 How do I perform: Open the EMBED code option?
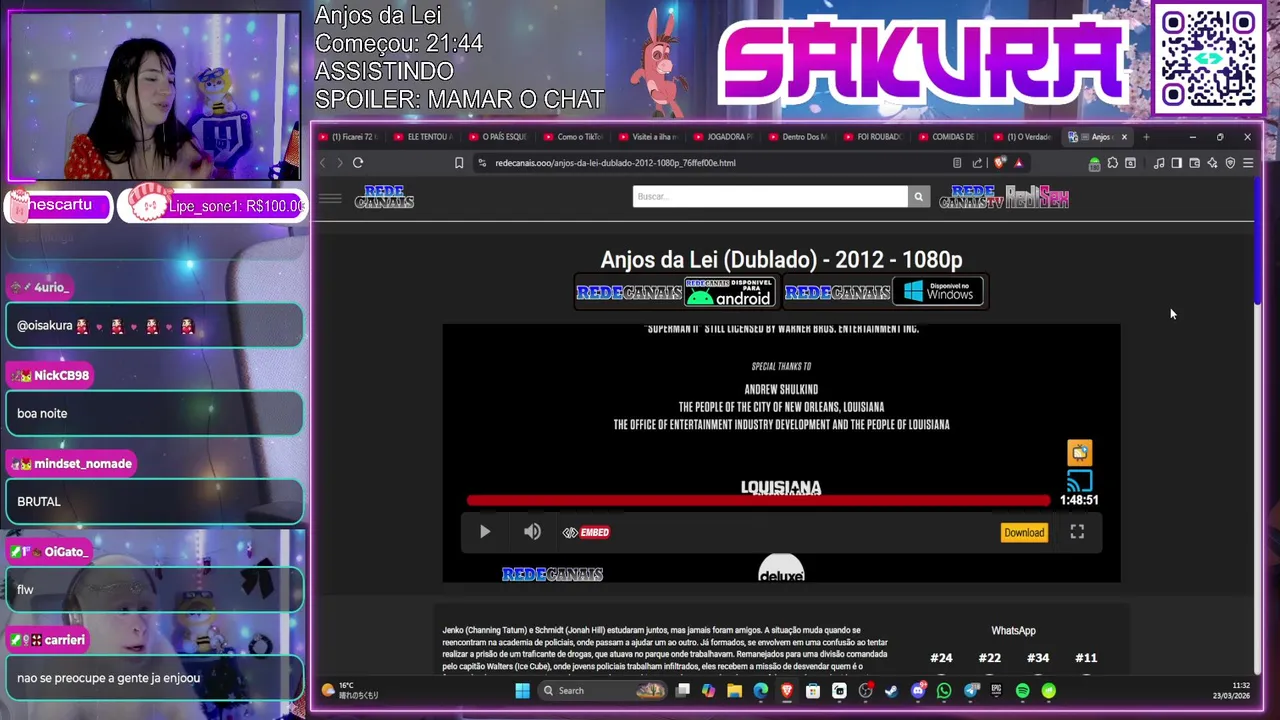pyautogui.click(x=586, y=532)
